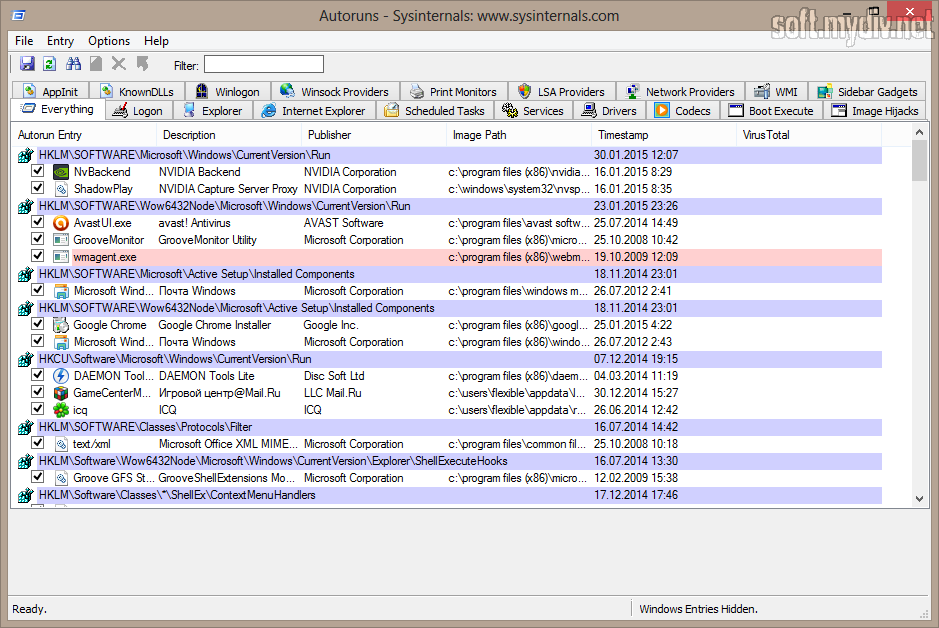The image size is (939, 628).
Task: Uncheck the ShadowPlay entry checkbox
Action: coord(38,188)
